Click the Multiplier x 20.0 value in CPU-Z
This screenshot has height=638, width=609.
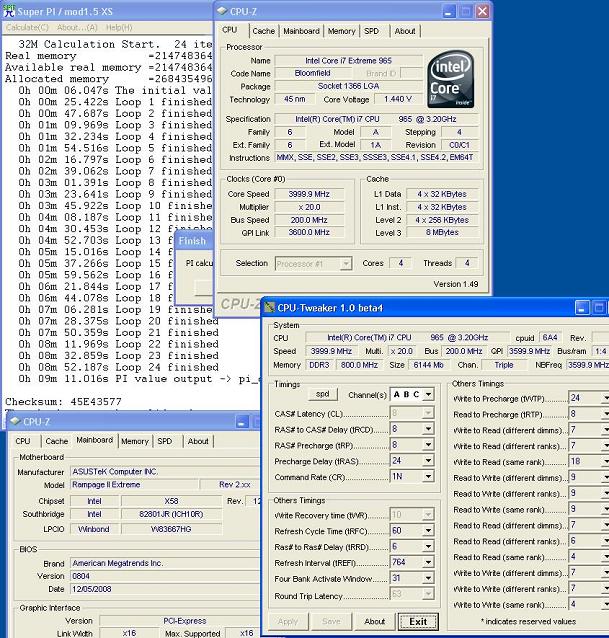coord(309,207)
